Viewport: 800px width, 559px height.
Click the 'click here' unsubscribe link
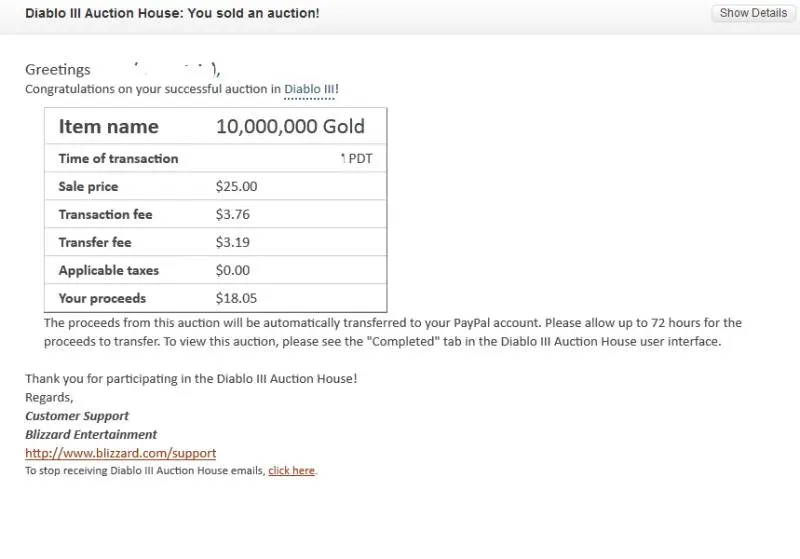click(291, 470)
